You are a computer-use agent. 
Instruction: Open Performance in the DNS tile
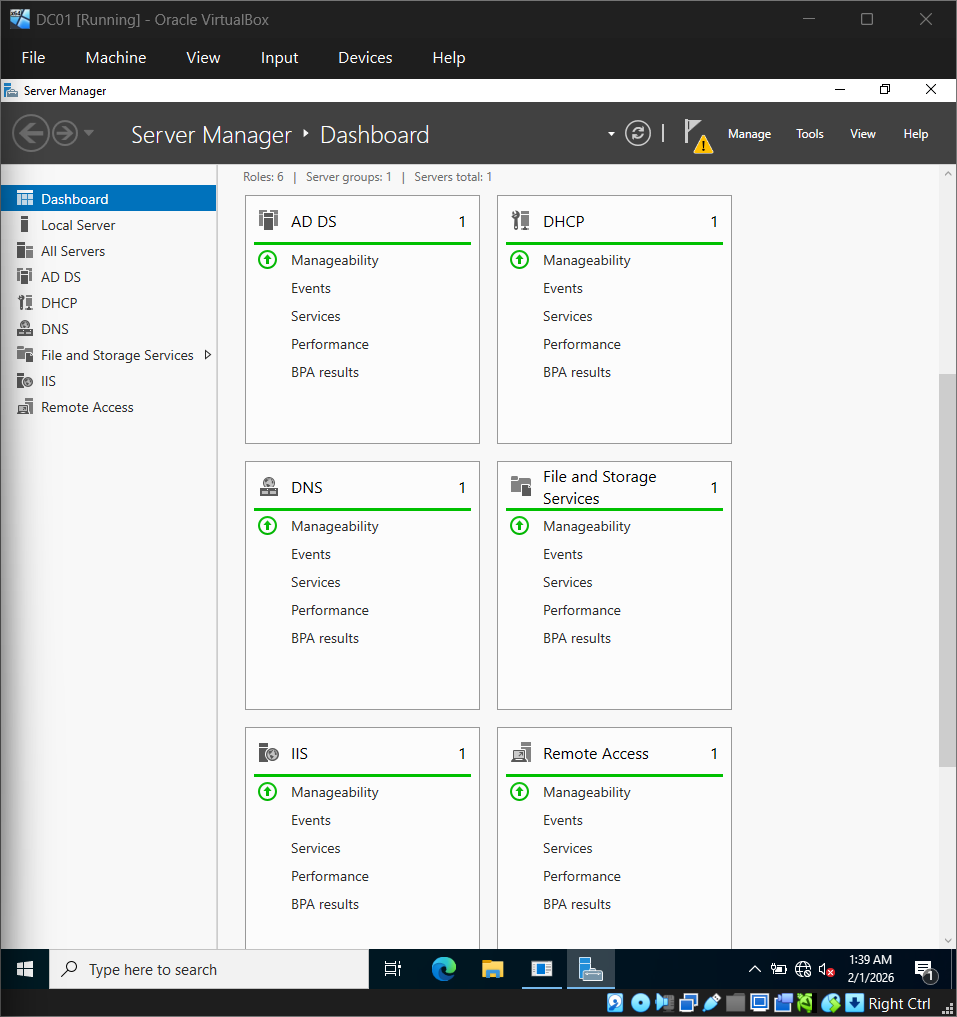coord(330,610)
